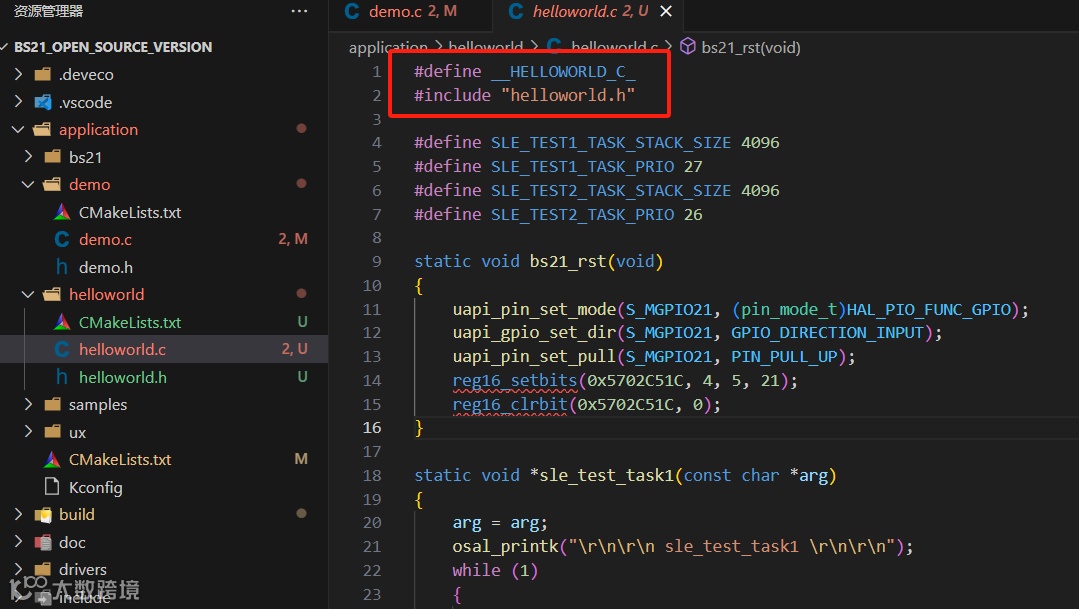1079x609 pixels.
Task: Click the C icon on demo.c tab
Action: click(x=352, y=12)
